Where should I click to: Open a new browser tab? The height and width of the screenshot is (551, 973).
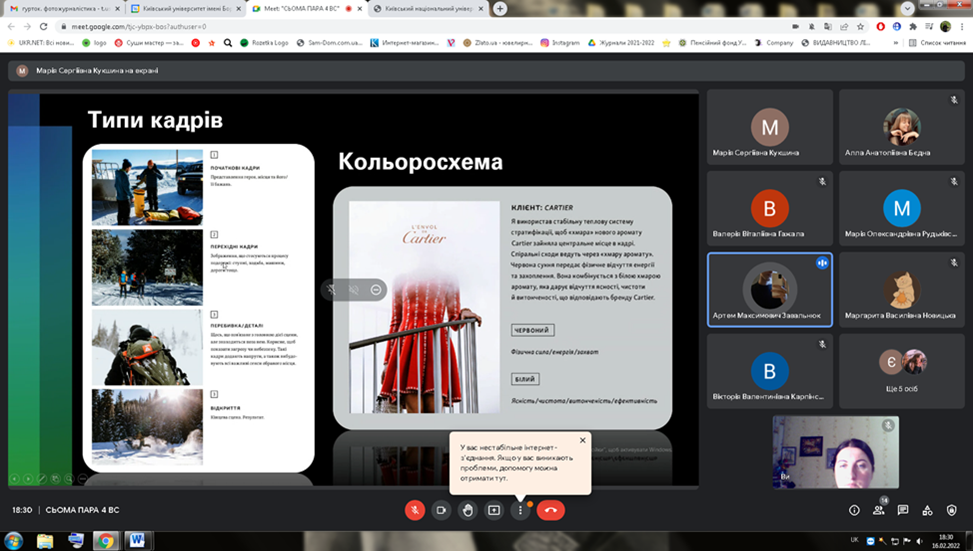point(500,9)
